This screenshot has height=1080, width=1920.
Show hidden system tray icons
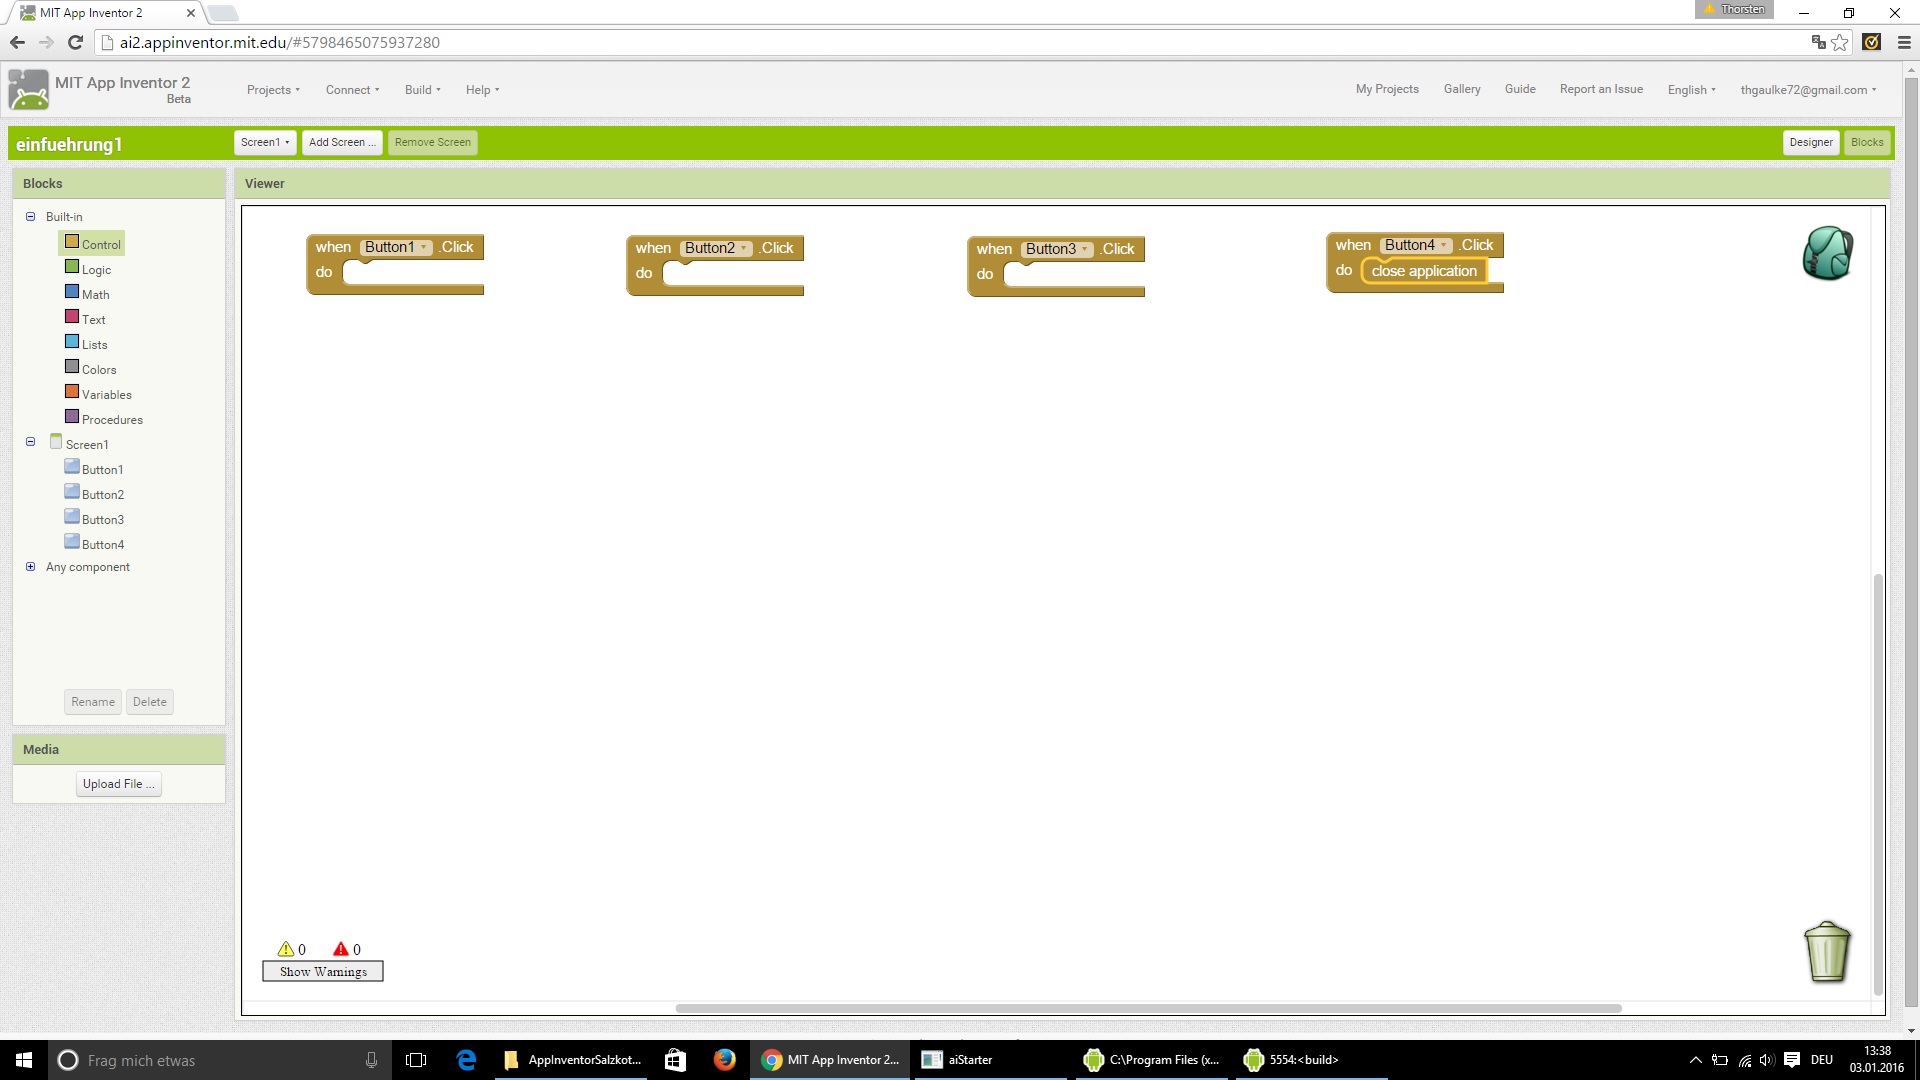[x=1695, y=1060]
